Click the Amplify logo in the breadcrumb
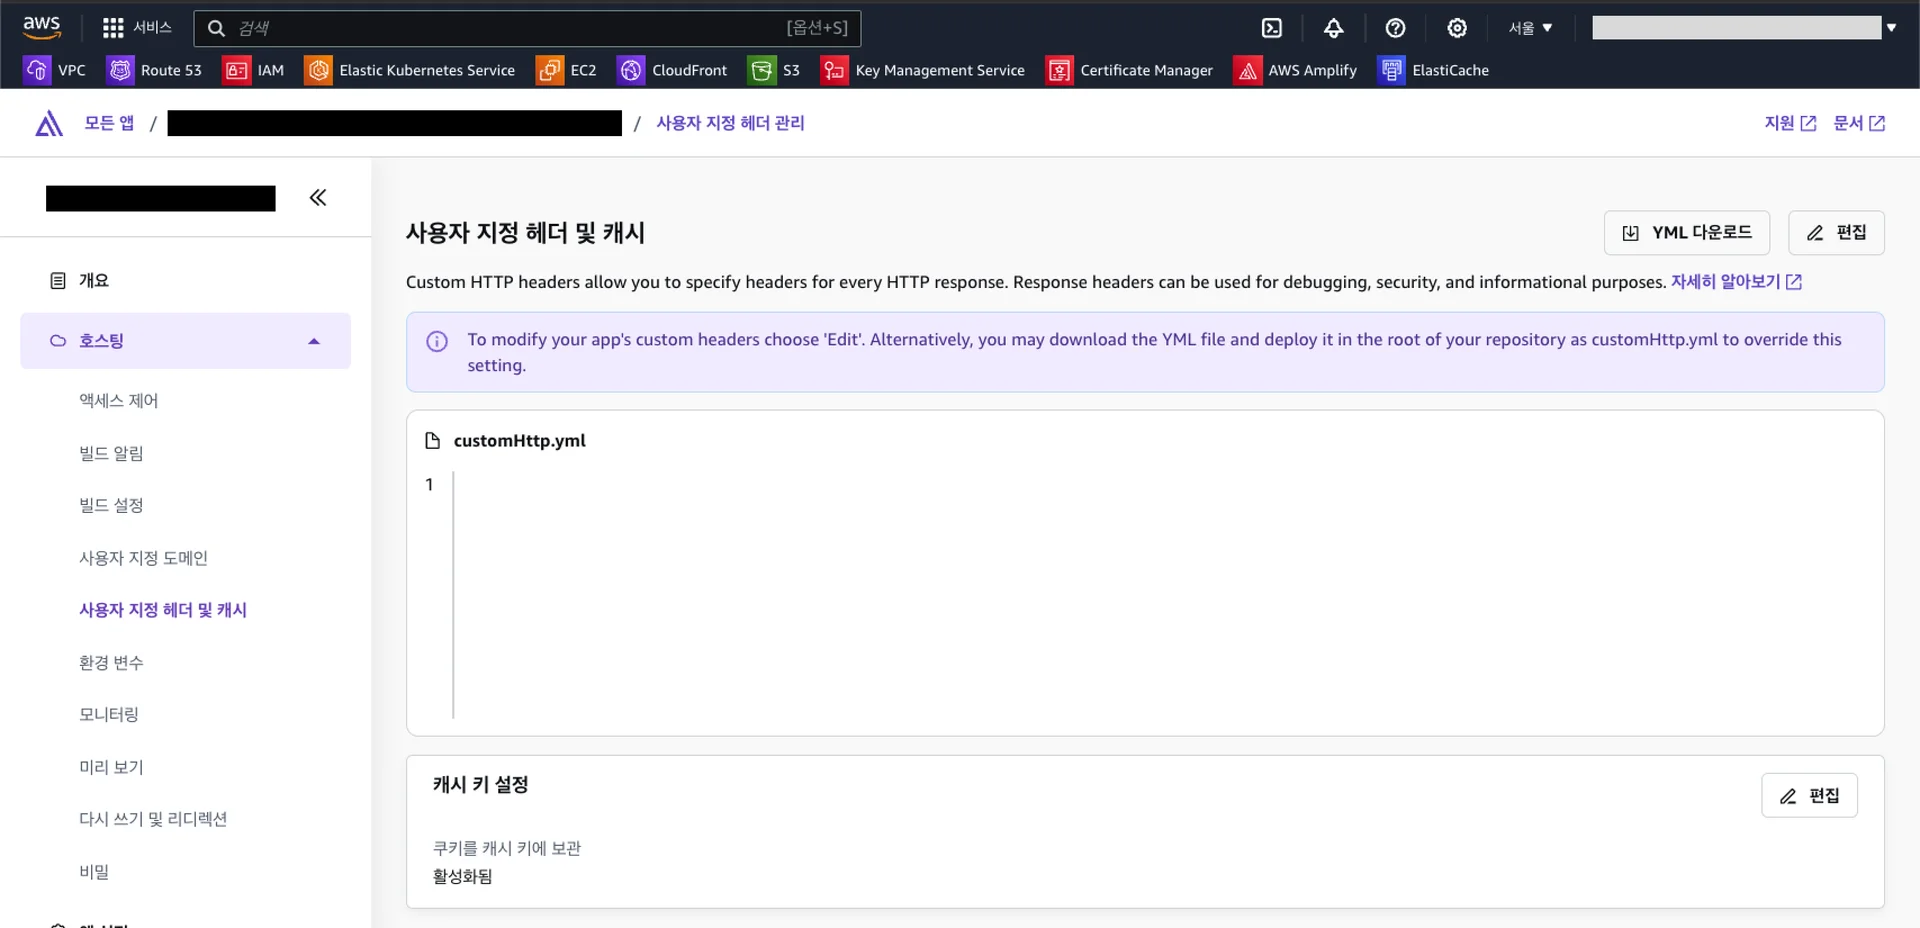Image resolution: width=1920 pixels, height=928 pixels. click(49, 123)
